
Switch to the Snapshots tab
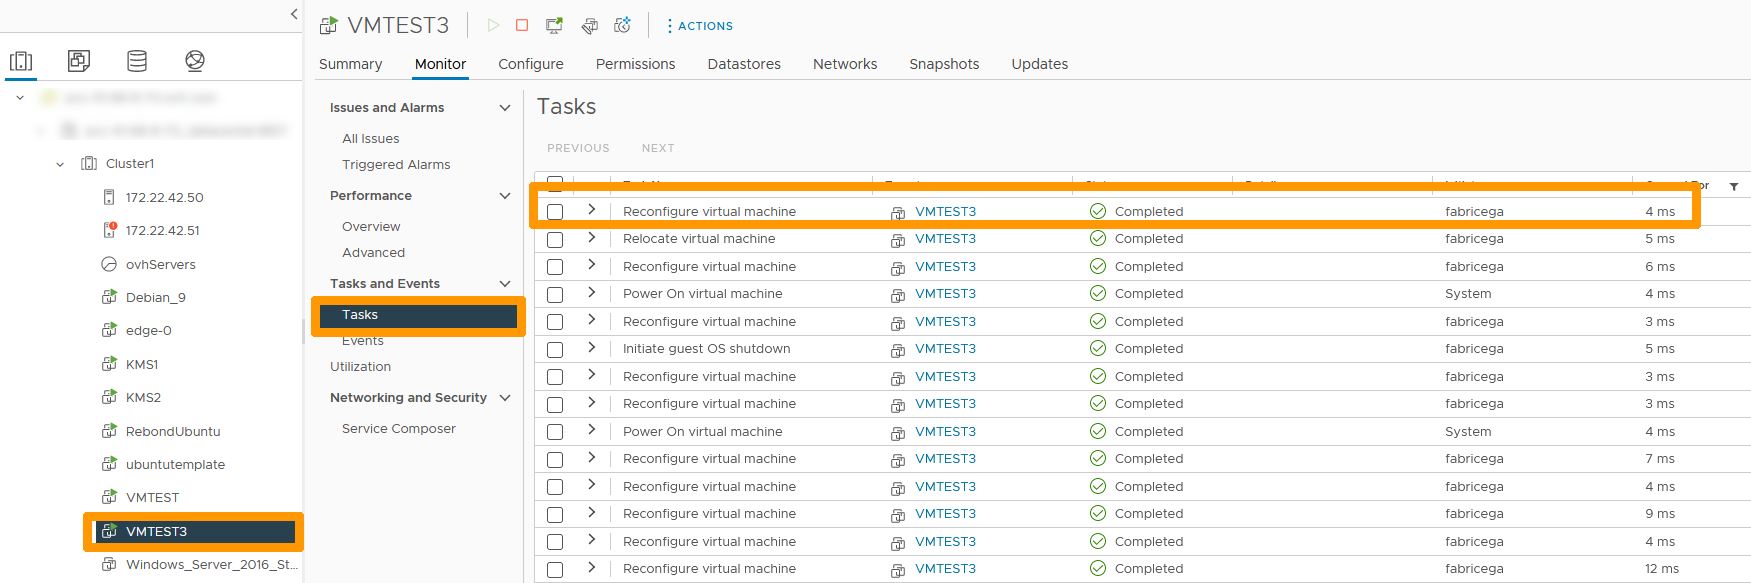(944, 64)
